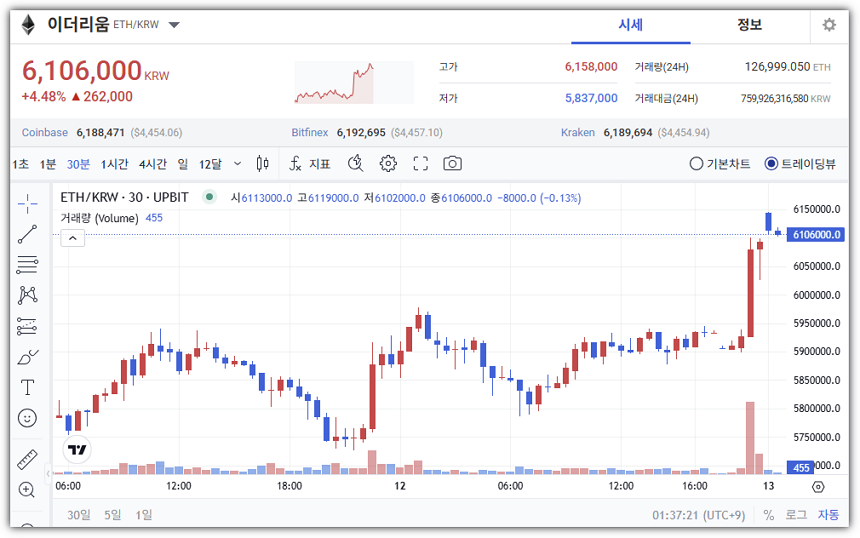Open the price scale settings hexagon icon
860x538 pixels.
[x=818, y=486]
